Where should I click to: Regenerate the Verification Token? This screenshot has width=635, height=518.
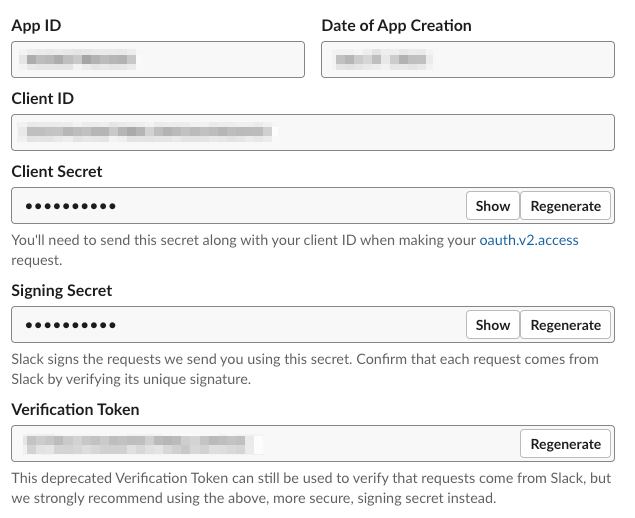tap(566, 444)
